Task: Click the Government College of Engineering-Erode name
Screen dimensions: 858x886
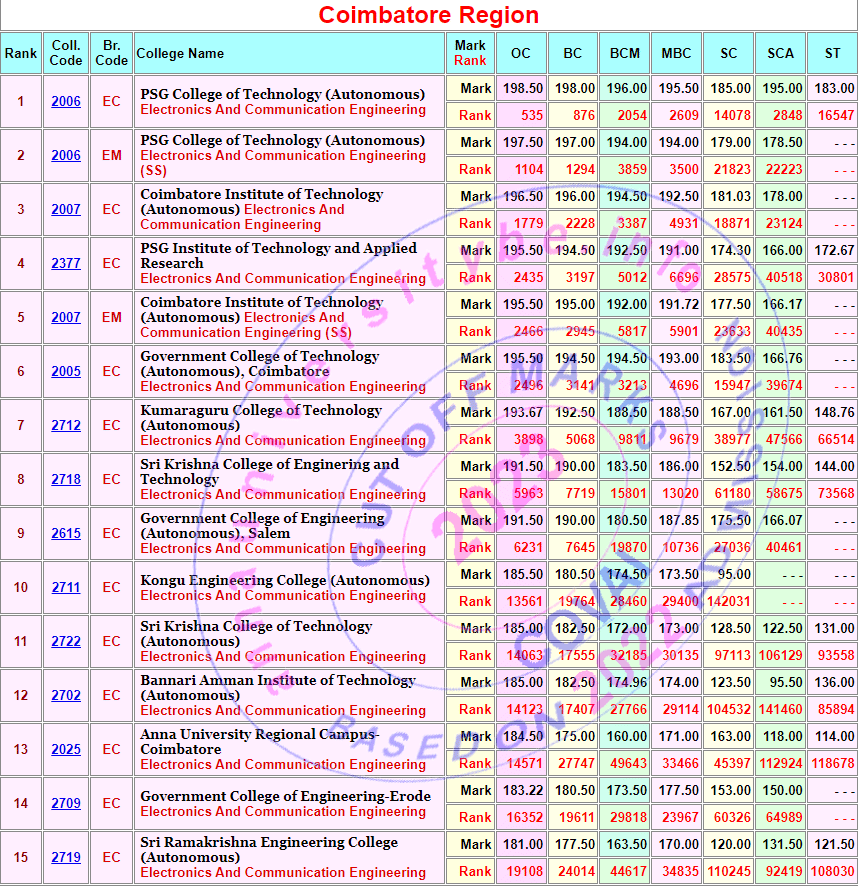Action: click(x=285, y=796)
